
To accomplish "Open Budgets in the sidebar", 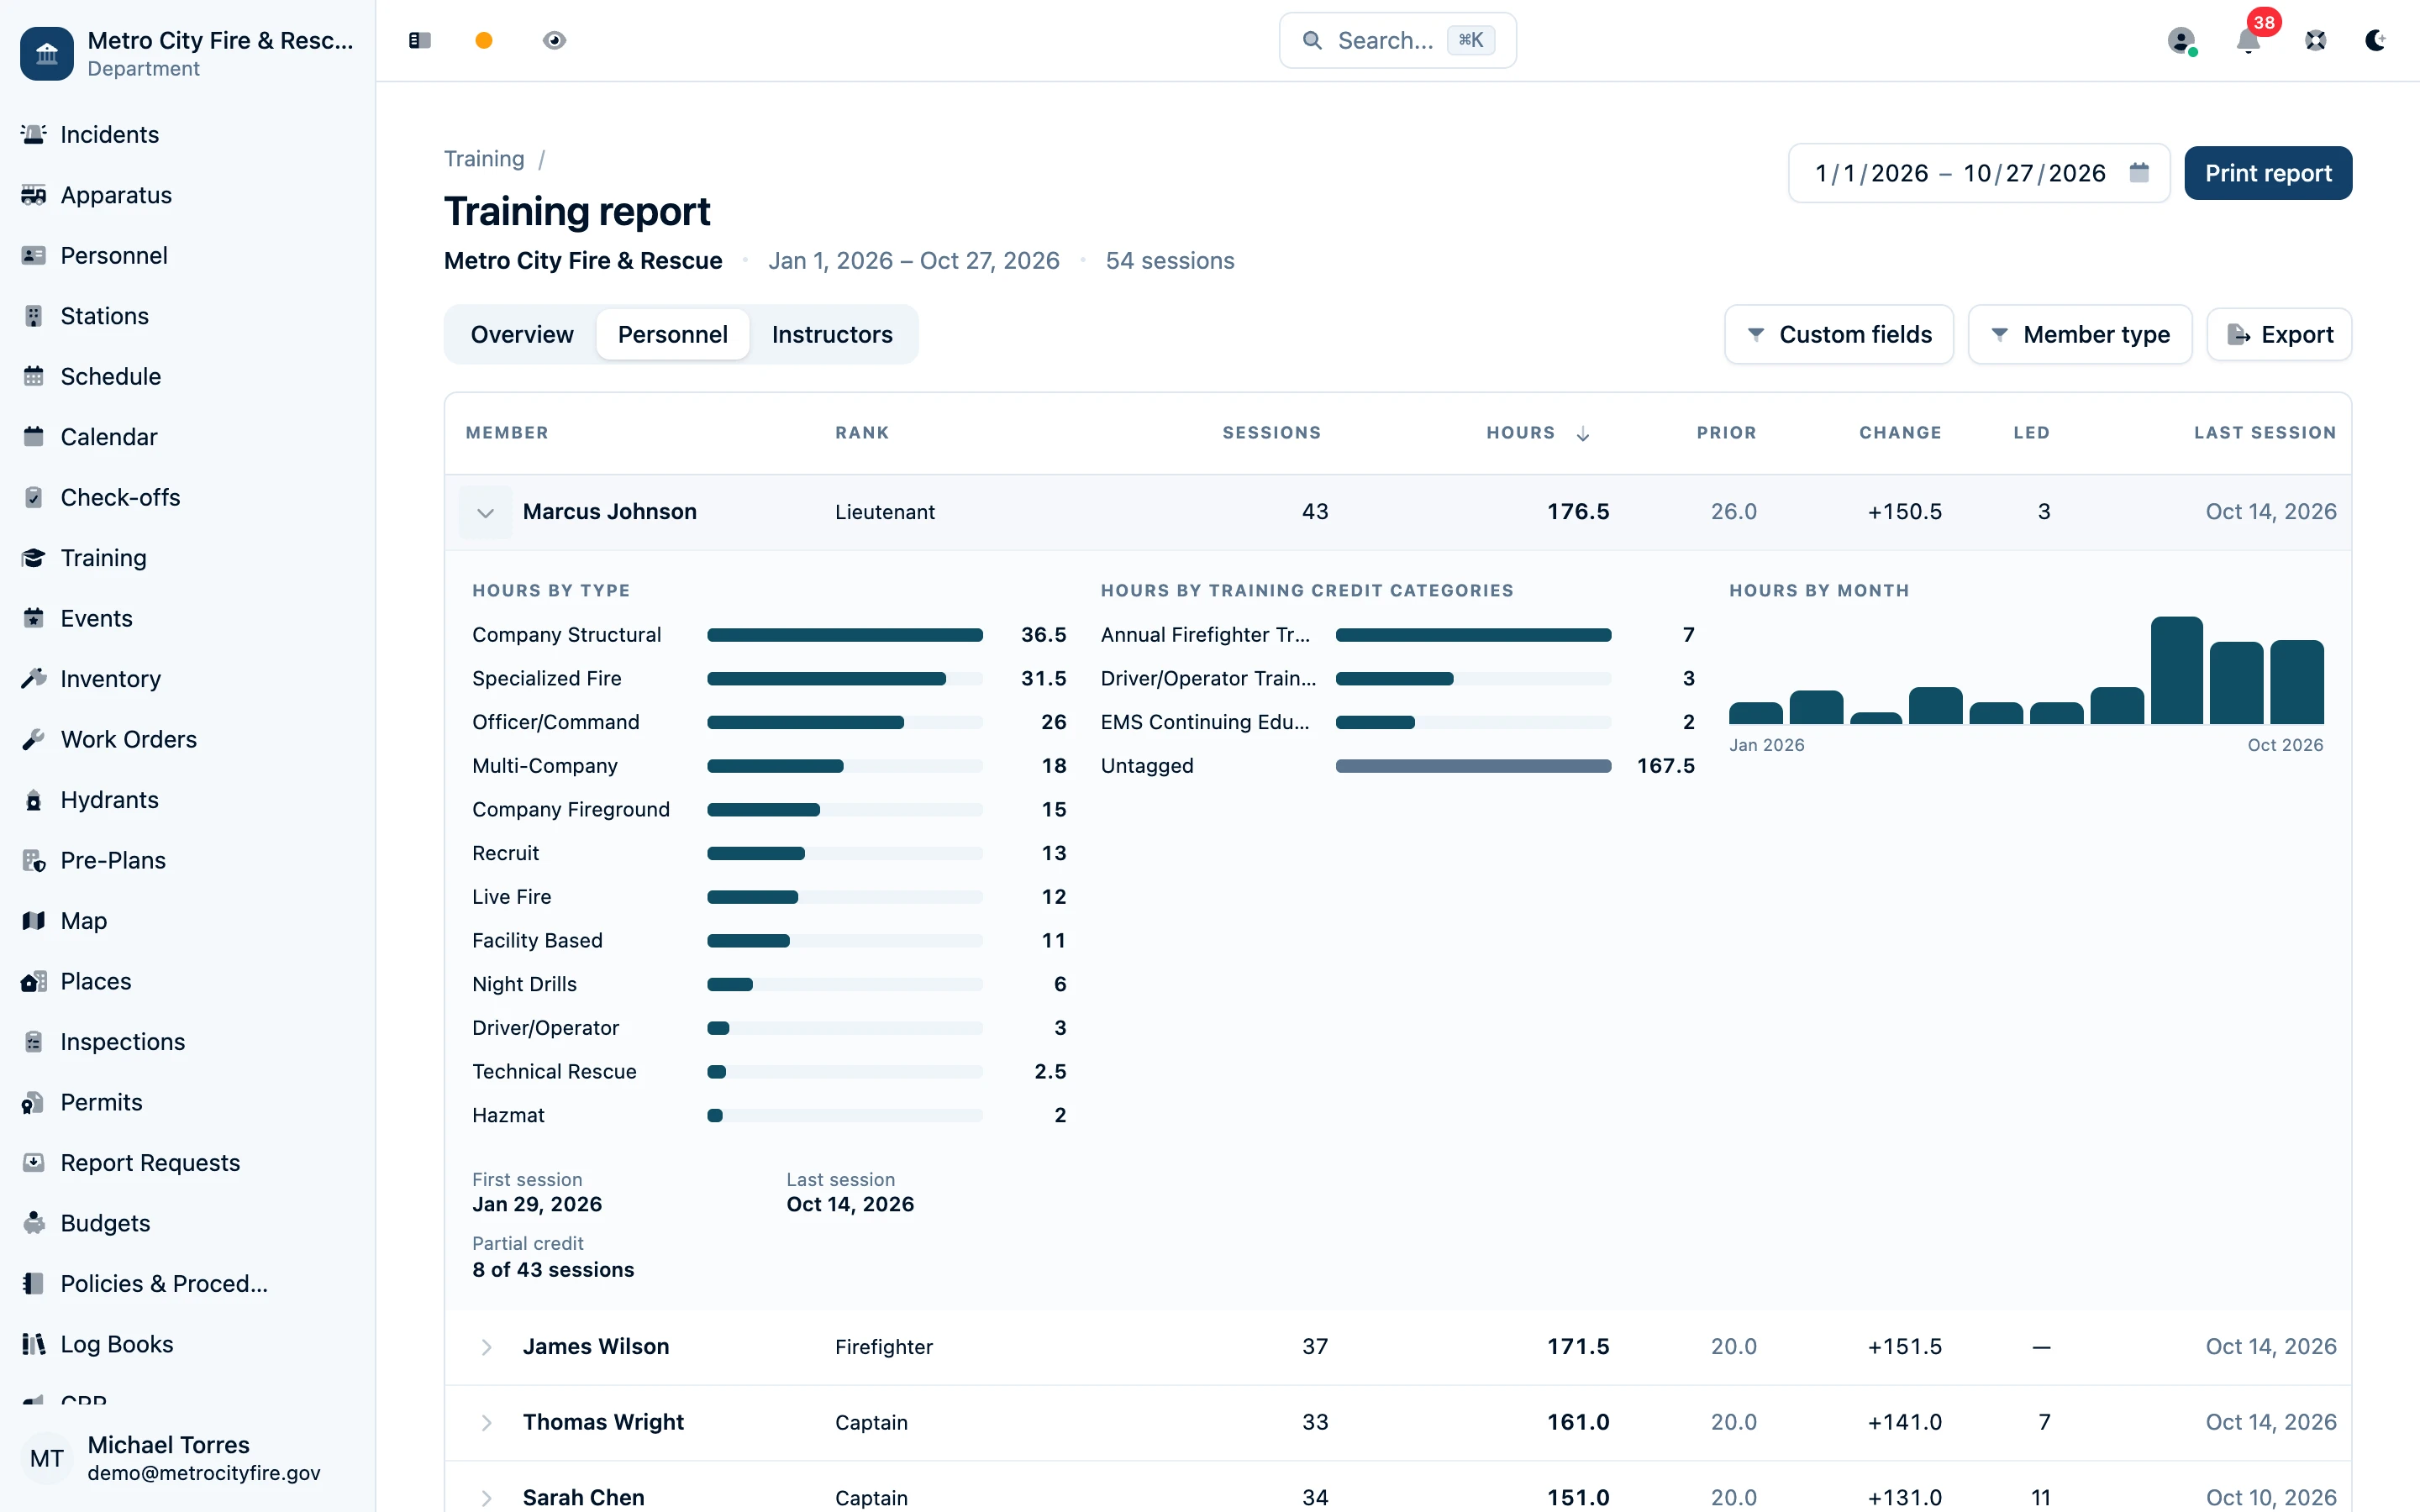I will 188,1223.
